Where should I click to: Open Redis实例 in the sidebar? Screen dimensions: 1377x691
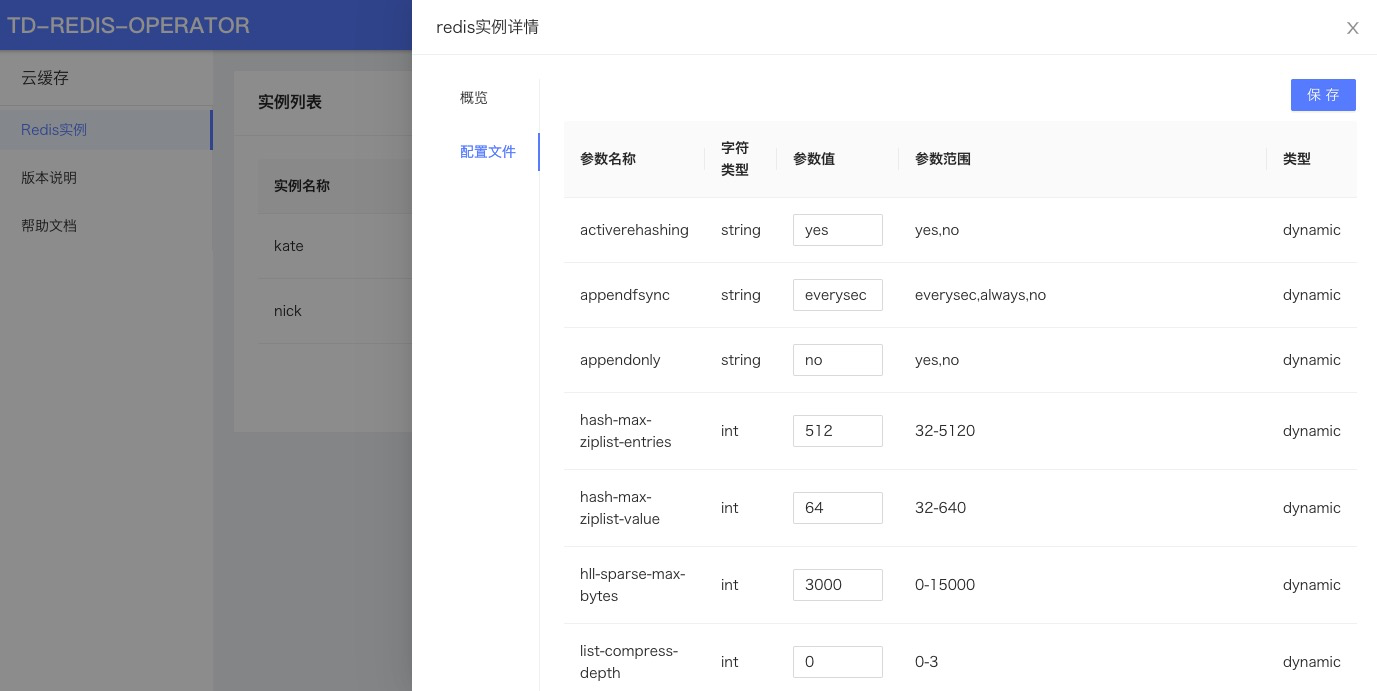[106, 130]
